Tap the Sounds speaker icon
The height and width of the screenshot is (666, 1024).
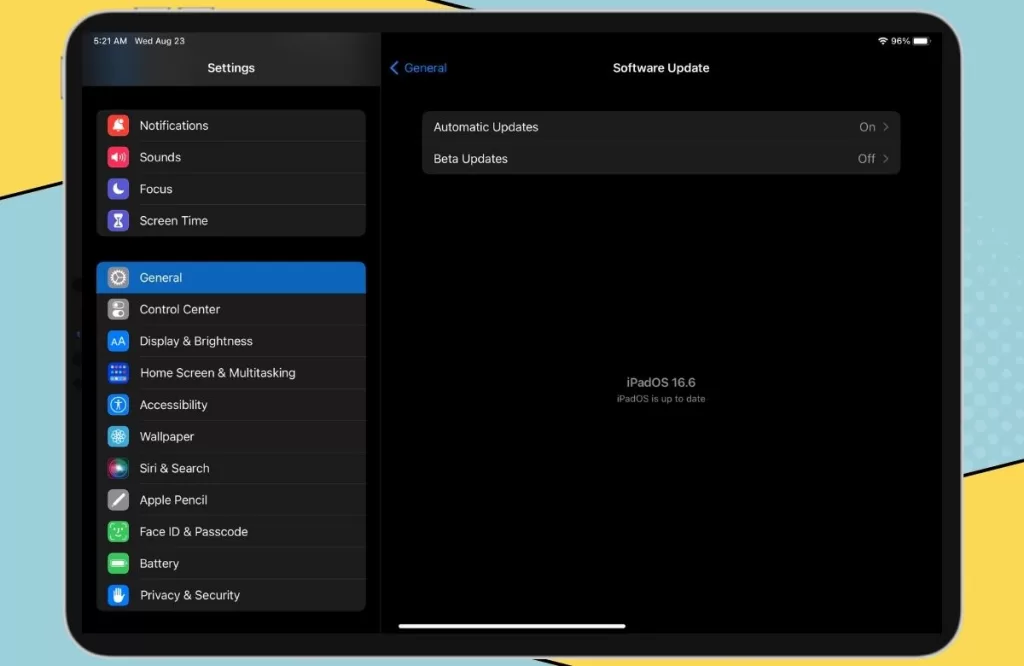coord(118,157)
